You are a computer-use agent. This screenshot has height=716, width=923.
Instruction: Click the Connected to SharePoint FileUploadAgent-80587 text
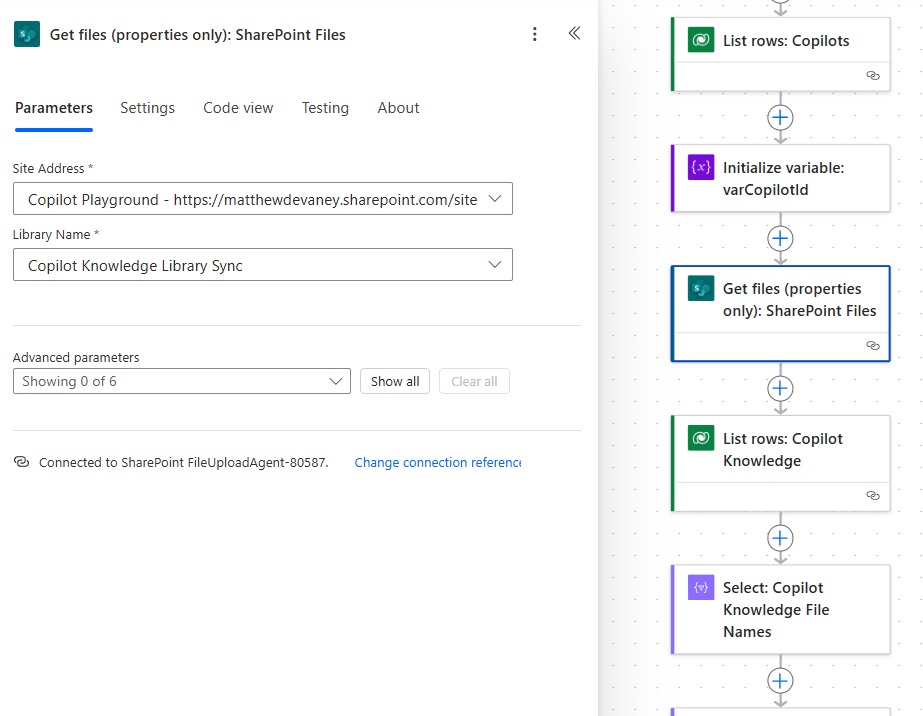(184, 463)
